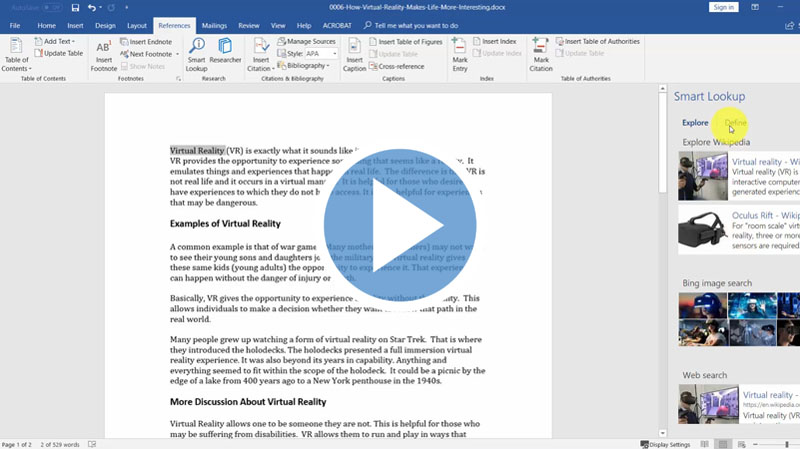The height and width of the screenshot is (449, 800).
Task: Open the Layout ribbon tab
Action: click(x=137, y=25)
